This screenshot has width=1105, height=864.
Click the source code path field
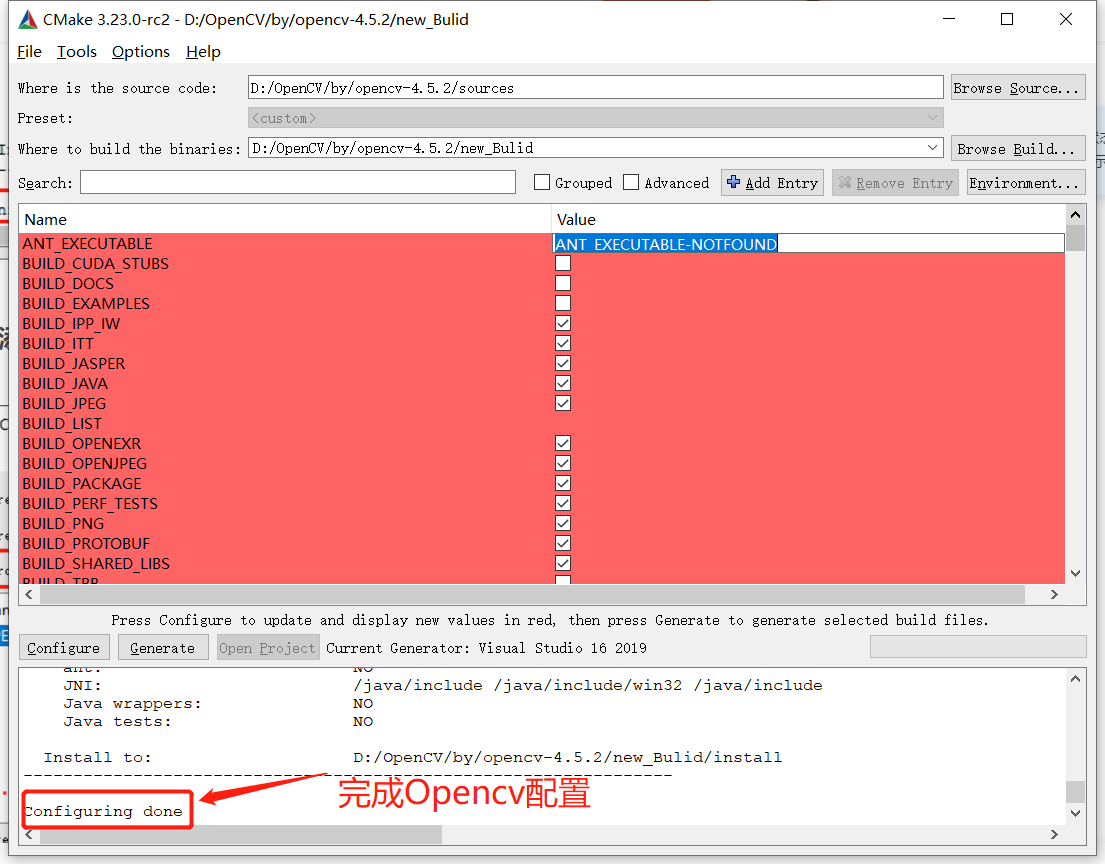595,87
